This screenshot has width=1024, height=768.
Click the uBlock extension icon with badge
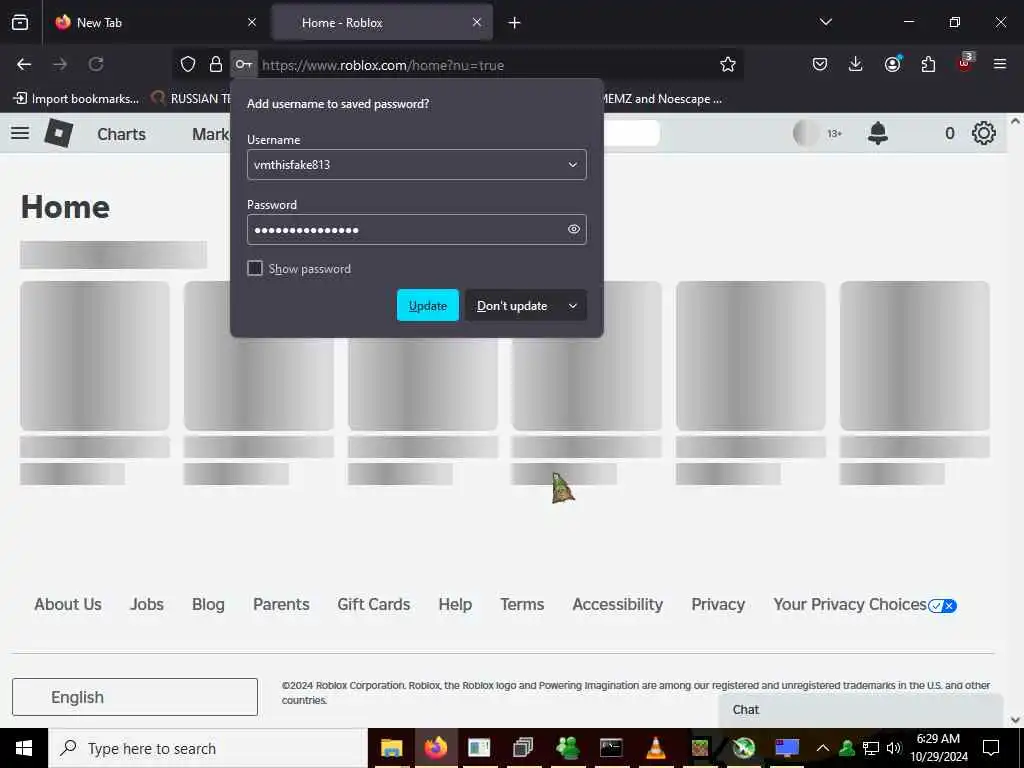tap(965, 63)
